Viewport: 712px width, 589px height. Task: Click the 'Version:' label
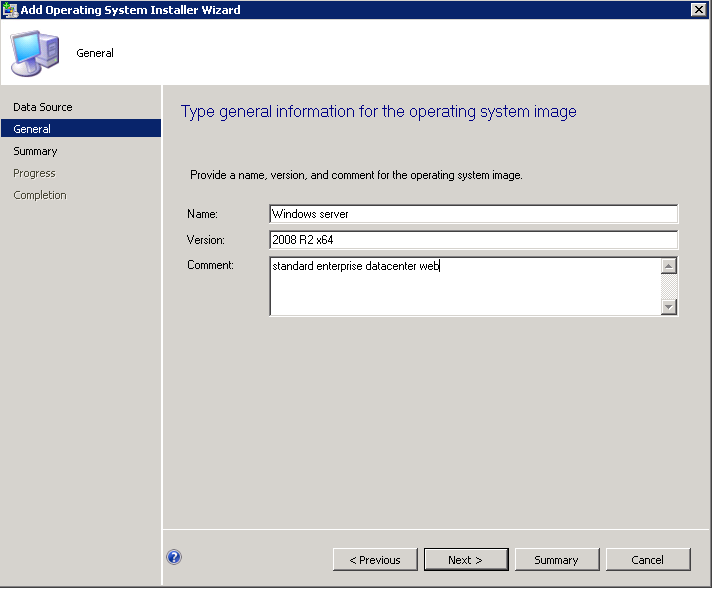(x=205, y=240)
